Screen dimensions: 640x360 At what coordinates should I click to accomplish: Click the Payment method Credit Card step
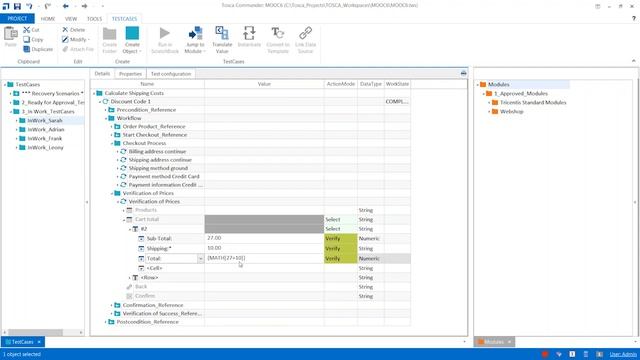point(164,176)
